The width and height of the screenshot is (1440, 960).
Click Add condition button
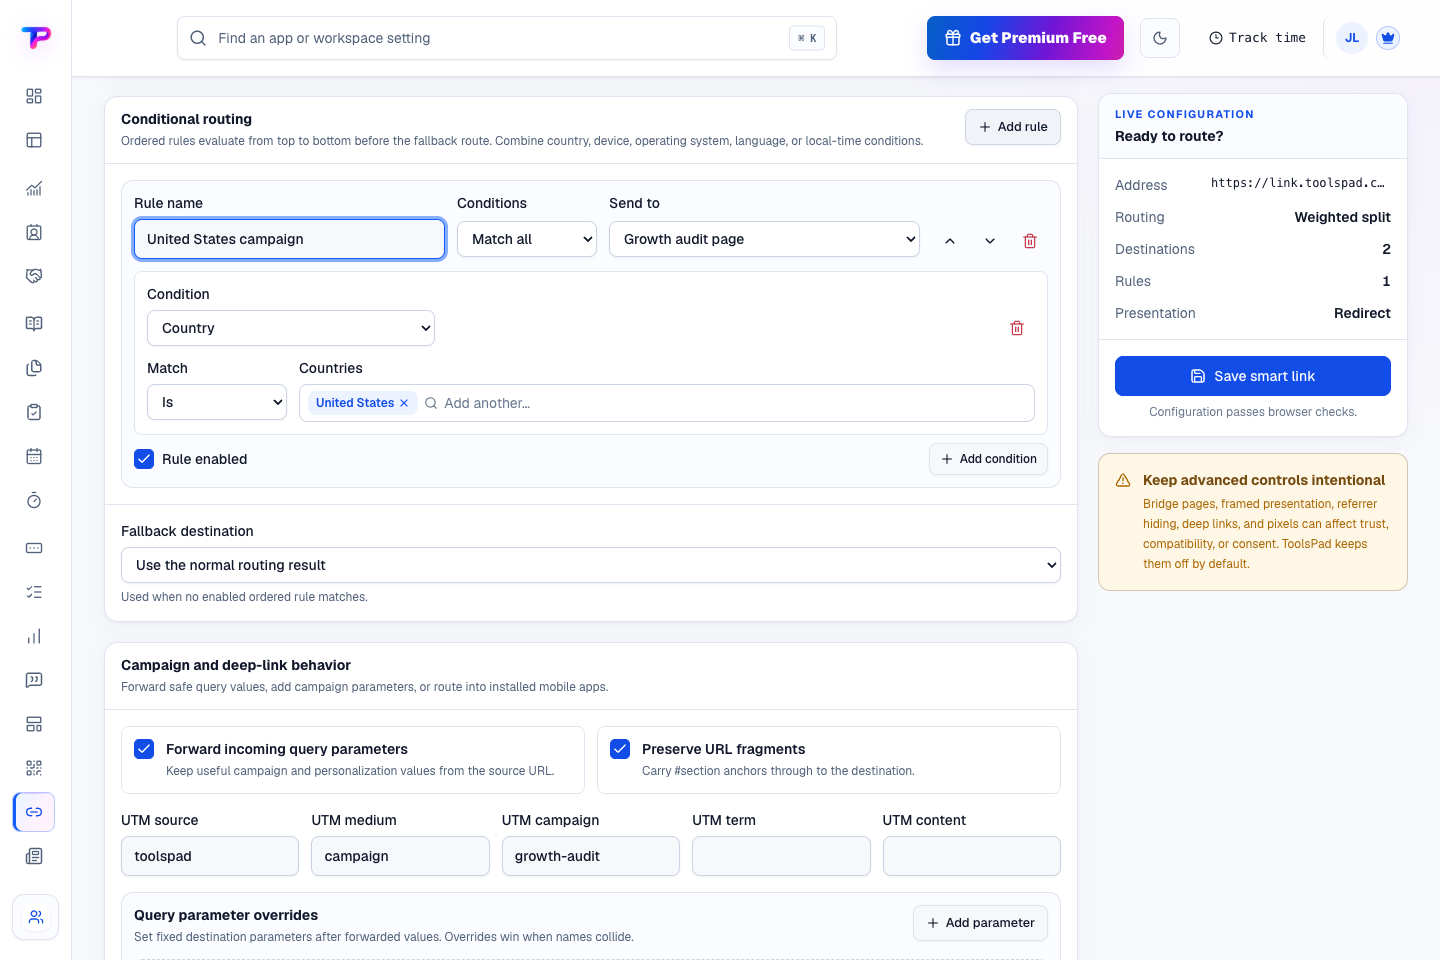[x=988, y=459]
